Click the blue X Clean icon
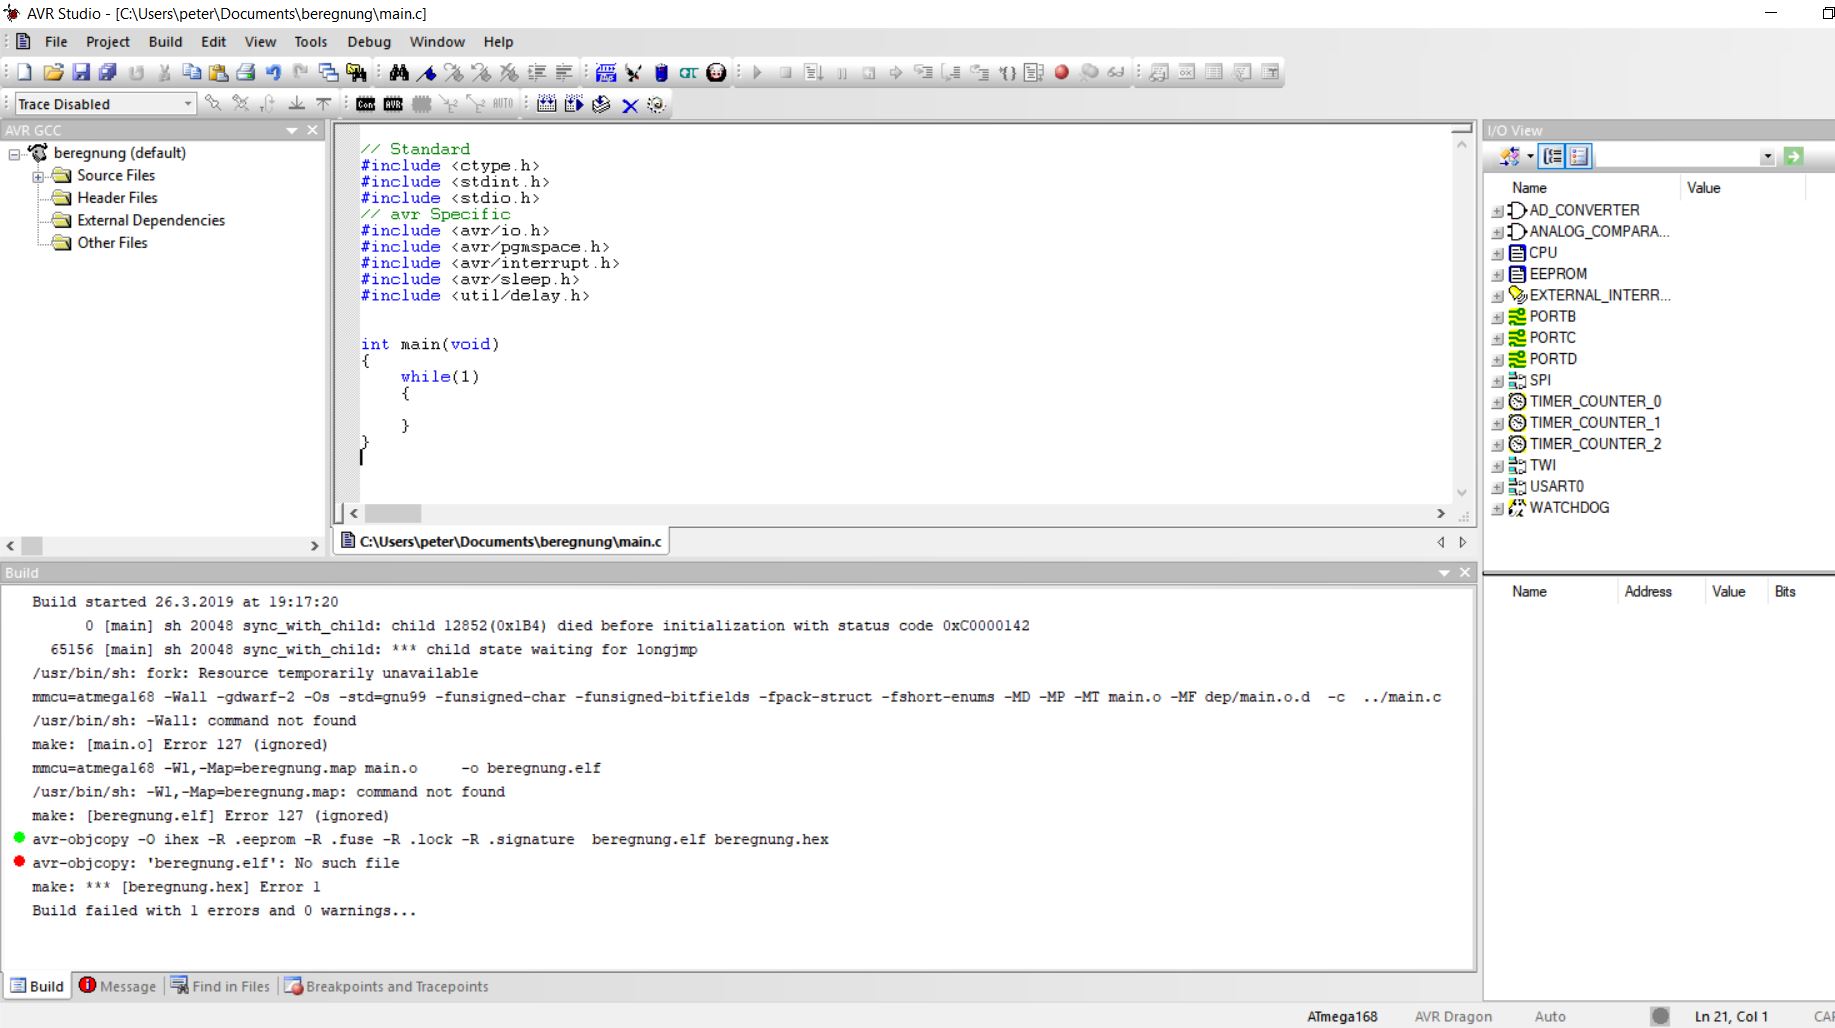Viewport: 1835px width, 1028px height. [630, 105]
